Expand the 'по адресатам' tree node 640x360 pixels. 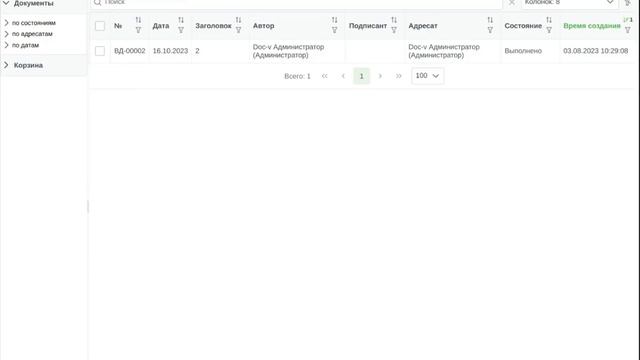(6, 34)
